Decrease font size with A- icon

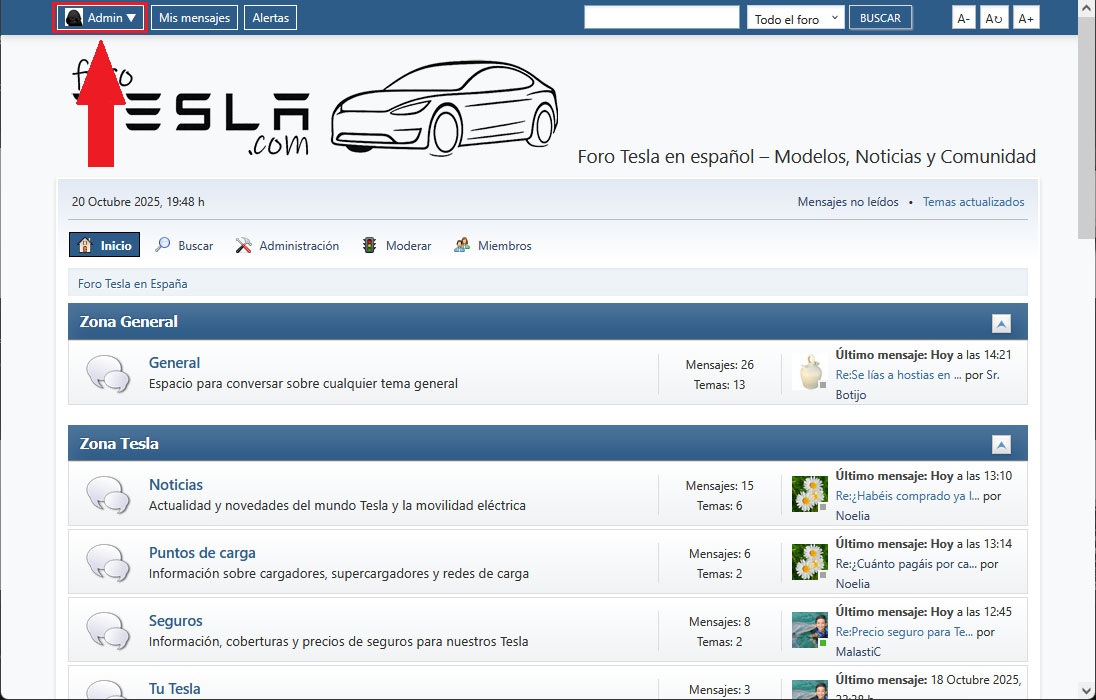[963, 18]
